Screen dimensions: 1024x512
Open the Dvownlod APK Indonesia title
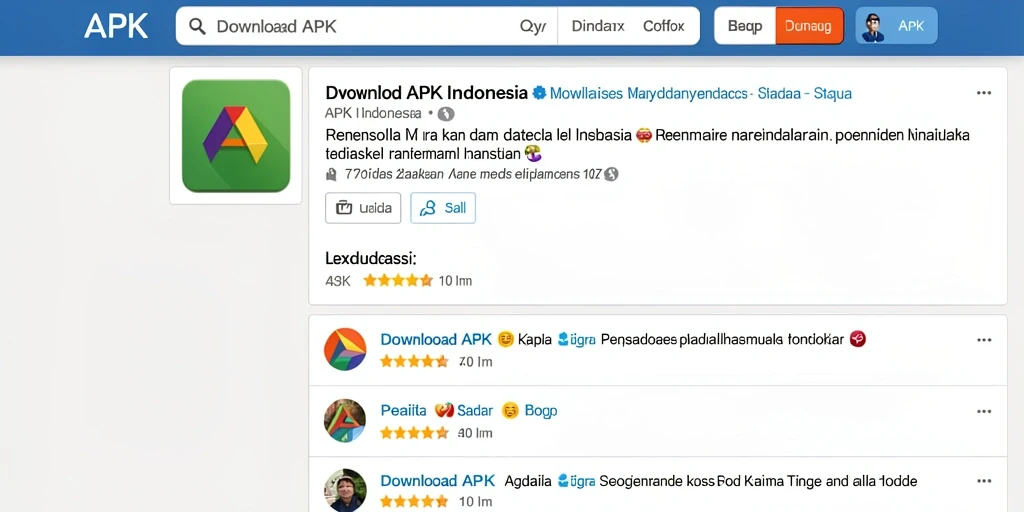tap(426, 93)
